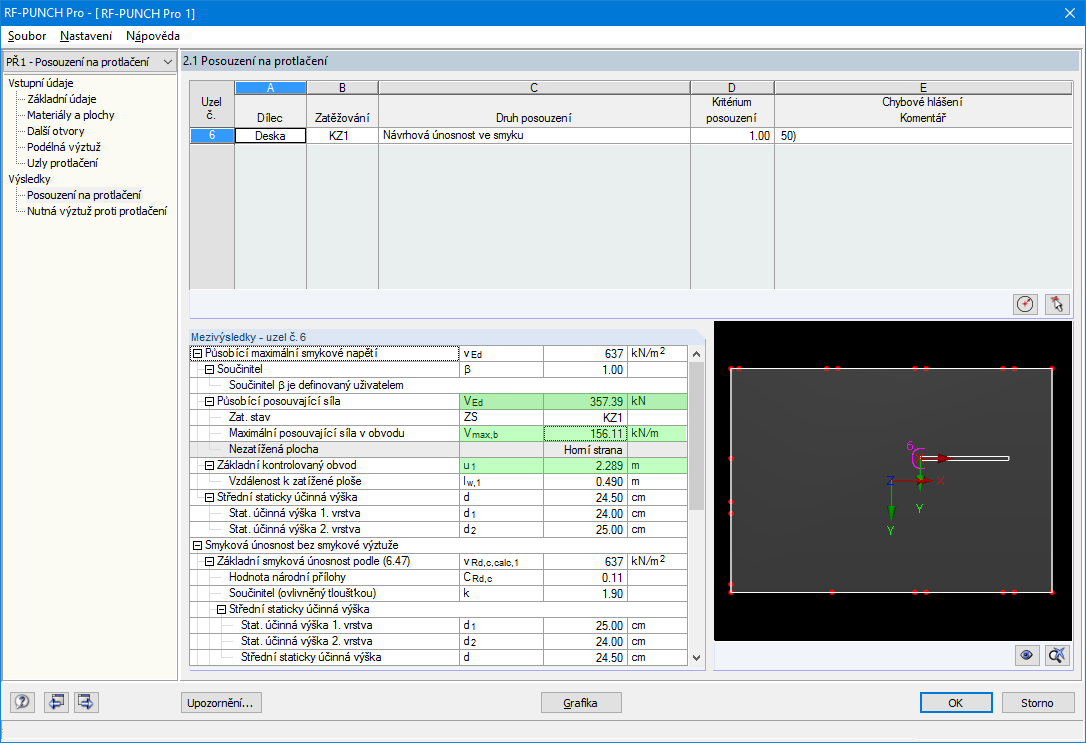1086x743 pixels.
Task: Select Další otvory in the tree
Action: [x=55, y=131]
